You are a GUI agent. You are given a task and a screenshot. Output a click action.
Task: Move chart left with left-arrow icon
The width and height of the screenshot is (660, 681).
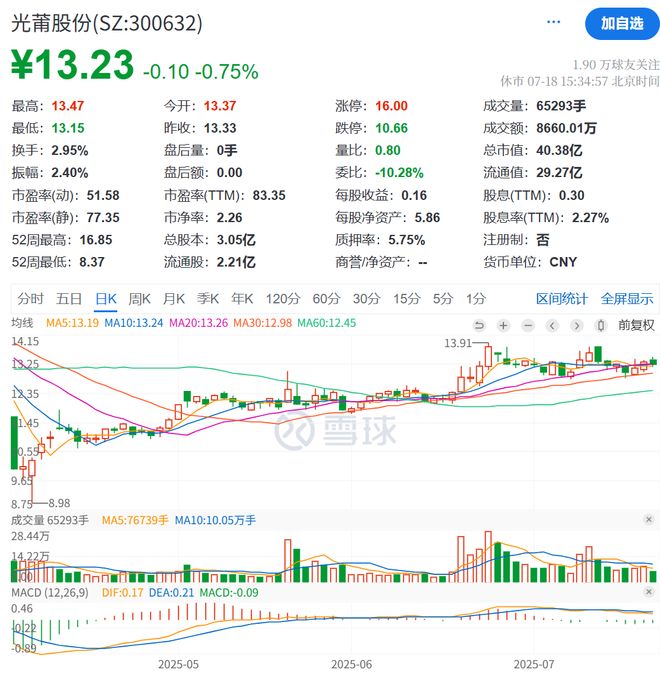click(x=552, y=325)
